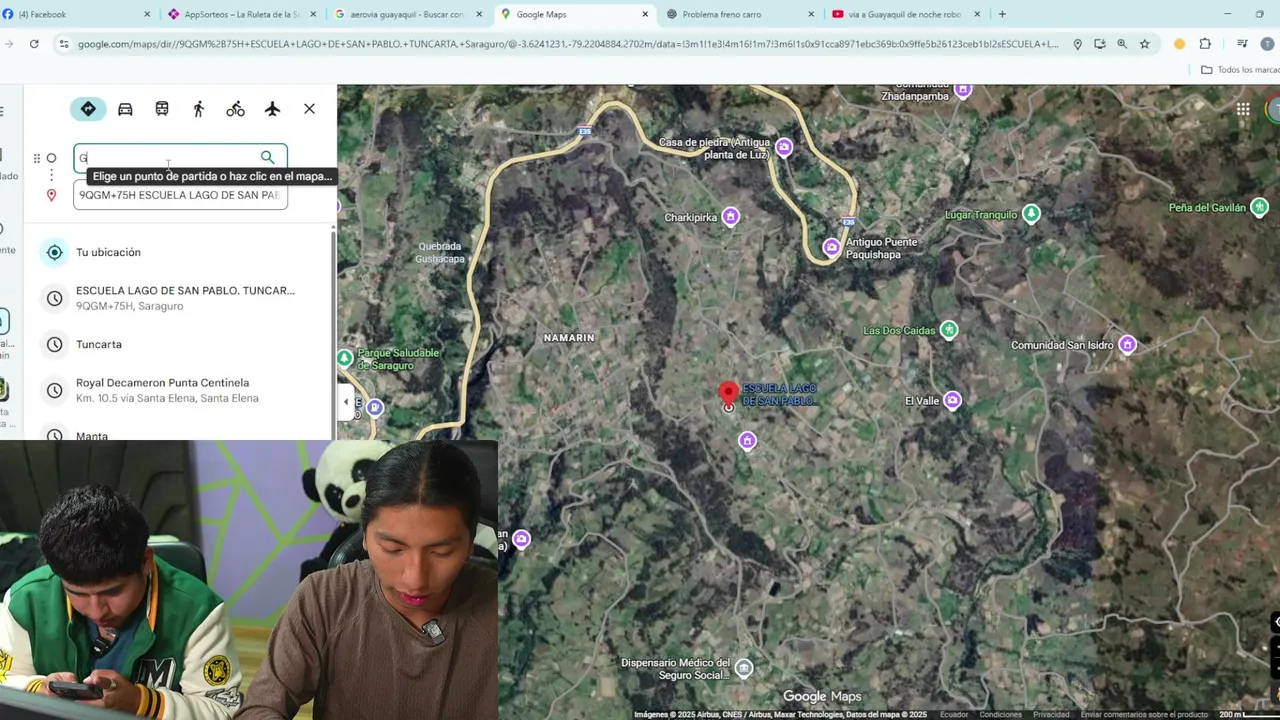Choose flights travel mode

click(x=272, y=109)
